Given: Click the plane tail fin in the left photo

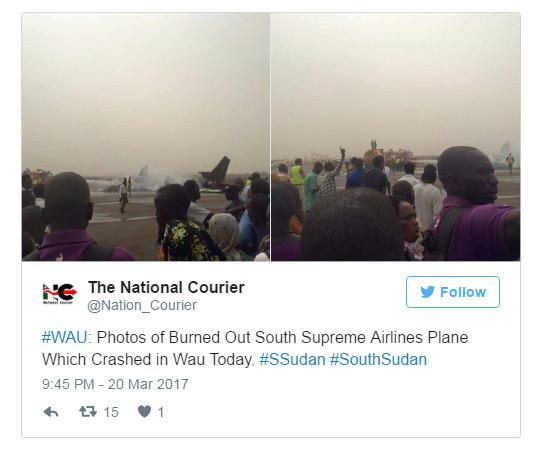Looking at the screenshot, I should (x=217, y=171).
